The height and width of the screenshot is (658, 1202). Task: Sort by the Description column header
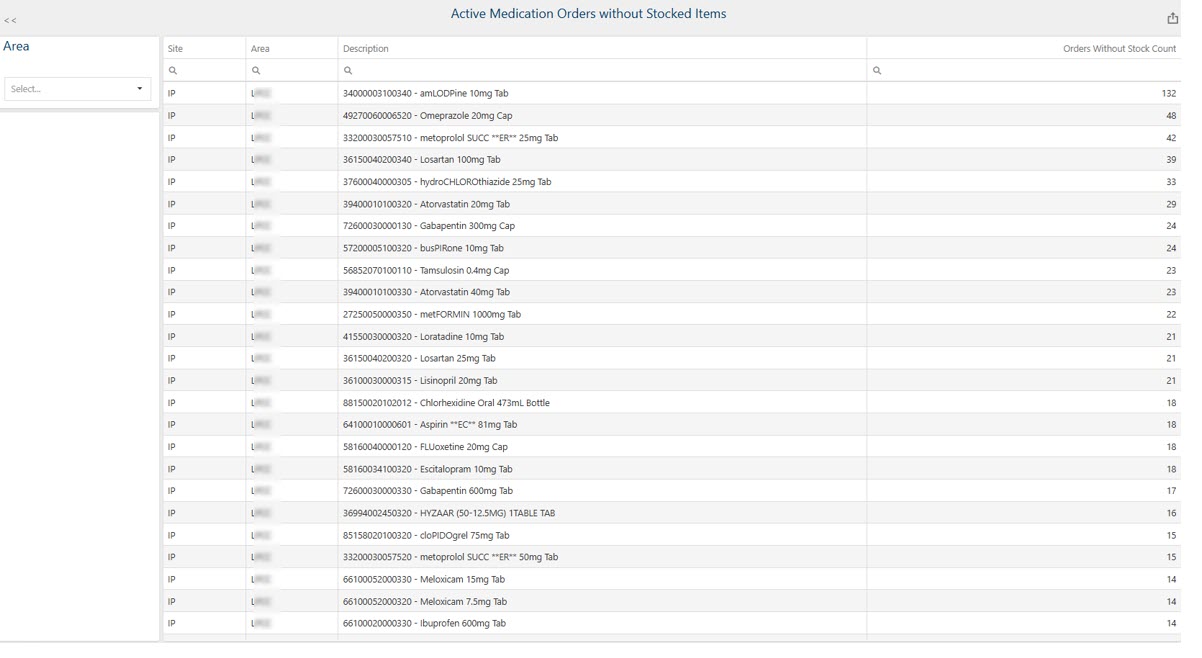tap(366, 49)
